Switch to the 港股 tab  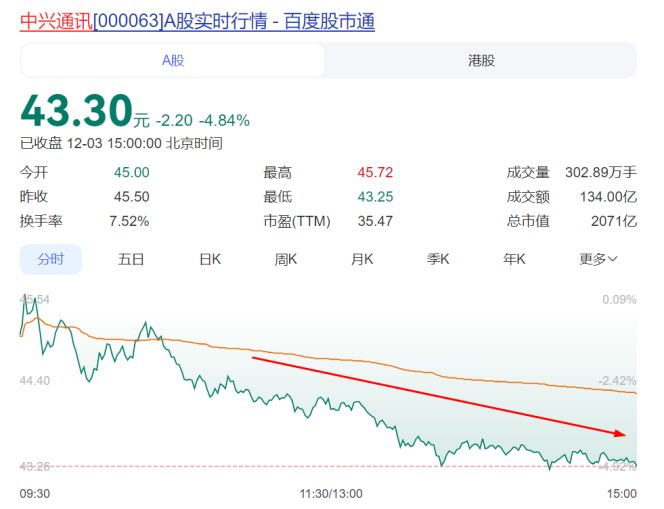click(x=481, y=61)
